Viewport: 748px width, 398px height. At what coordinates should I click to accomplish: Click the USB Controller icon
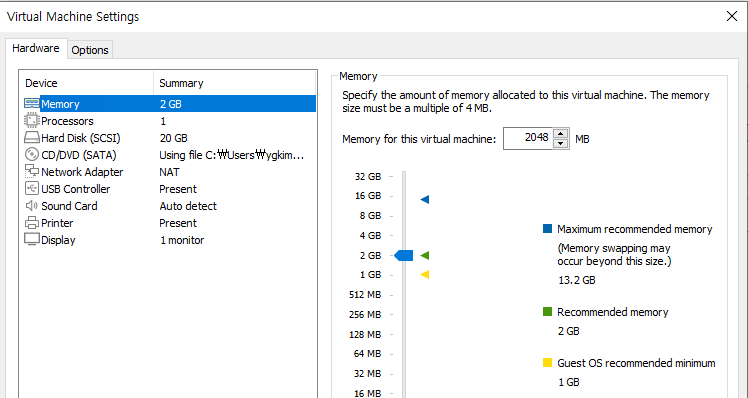click(32, 189)
